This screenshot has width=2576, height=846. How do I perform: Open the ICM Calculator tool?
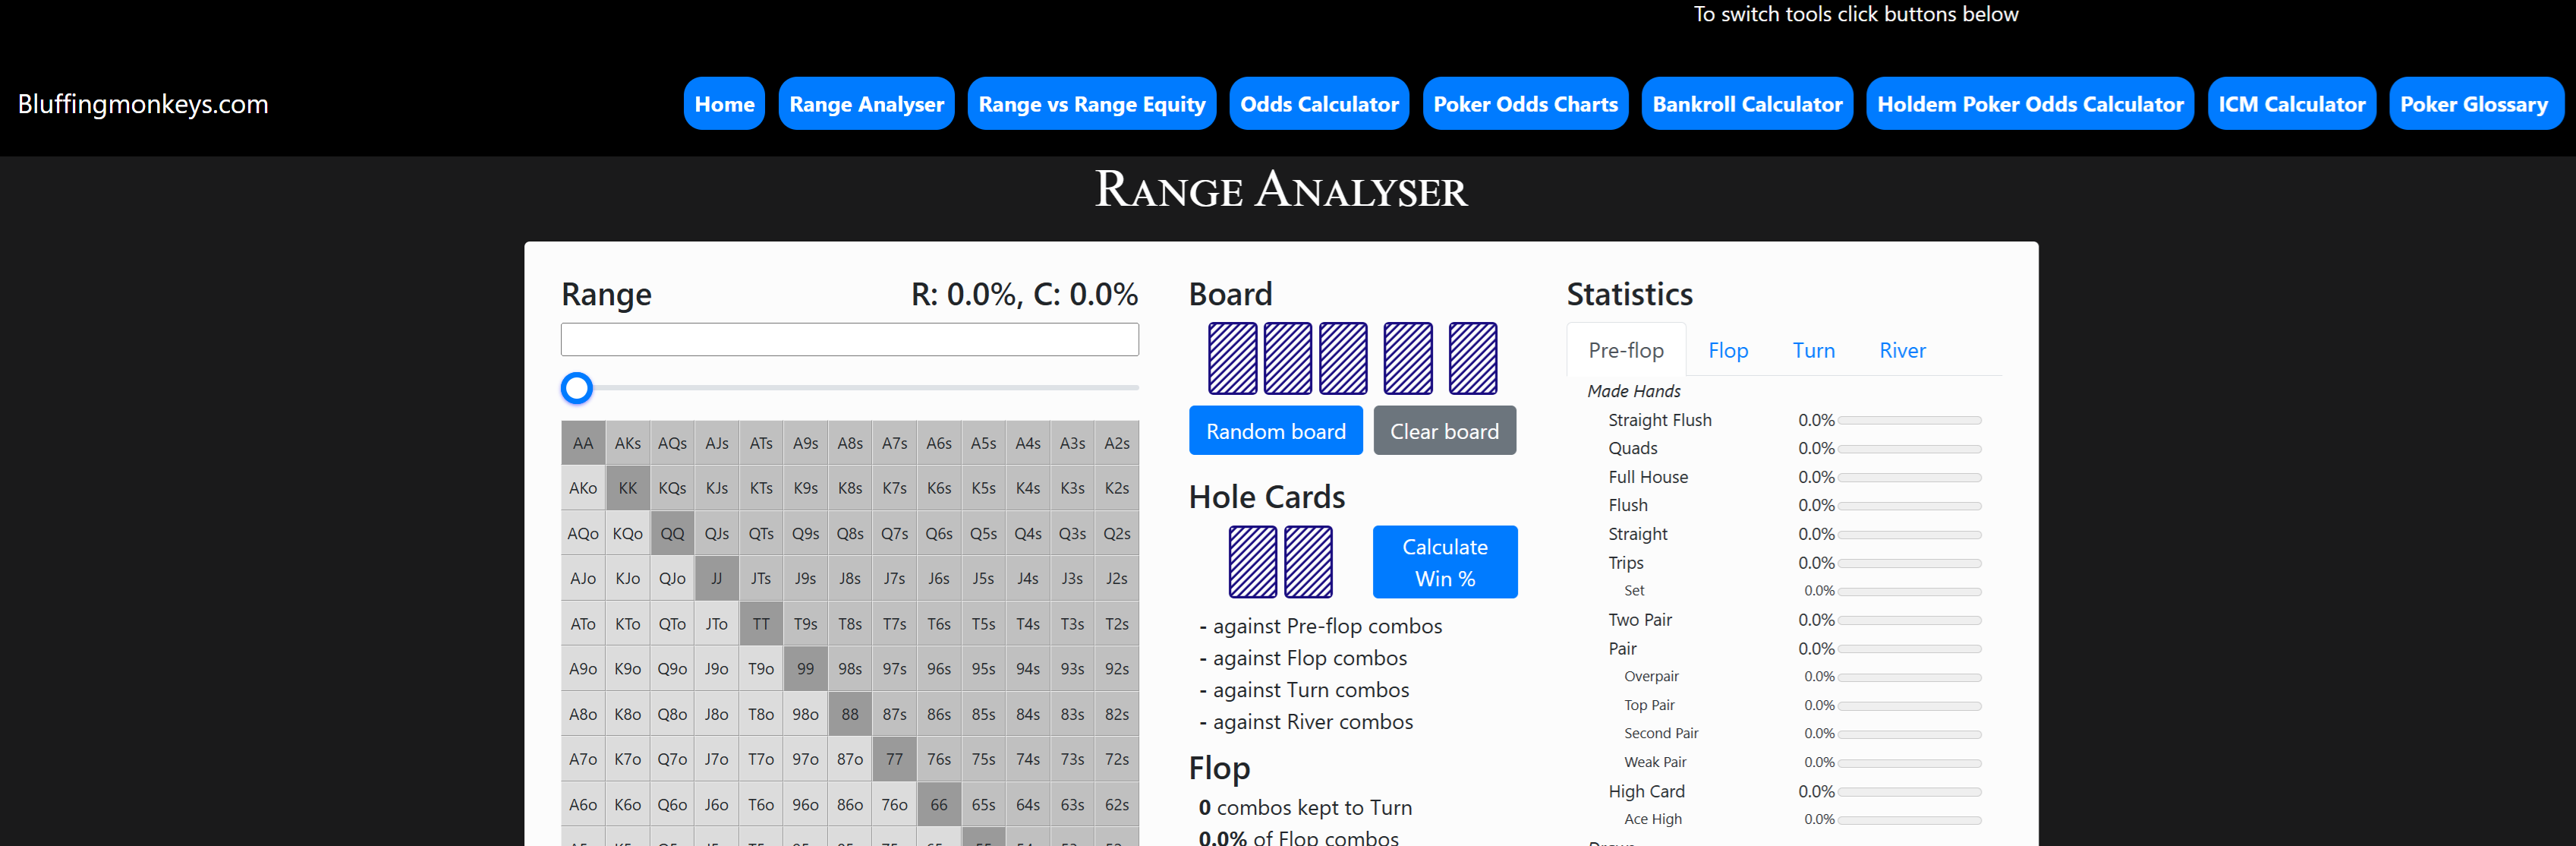tap(2291, 104)
